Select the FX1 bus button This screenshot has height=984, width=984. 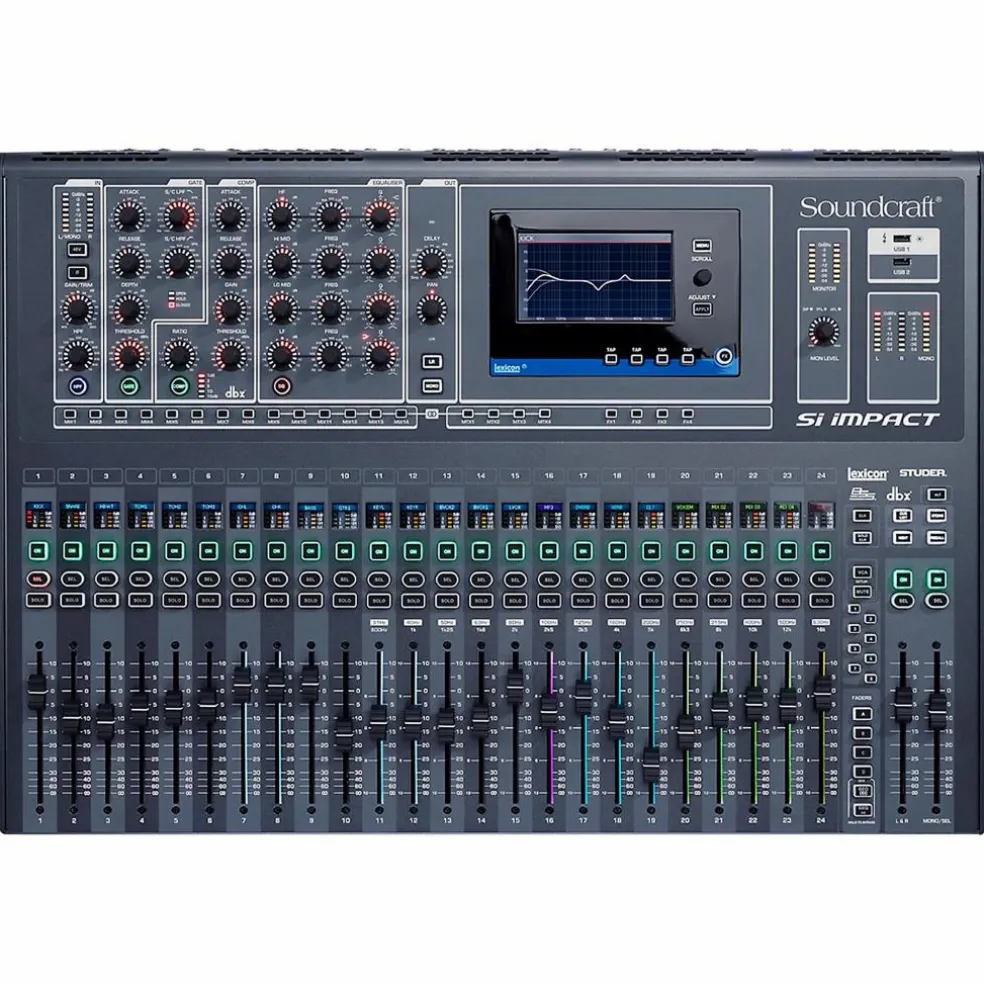(x=611, y=414)
